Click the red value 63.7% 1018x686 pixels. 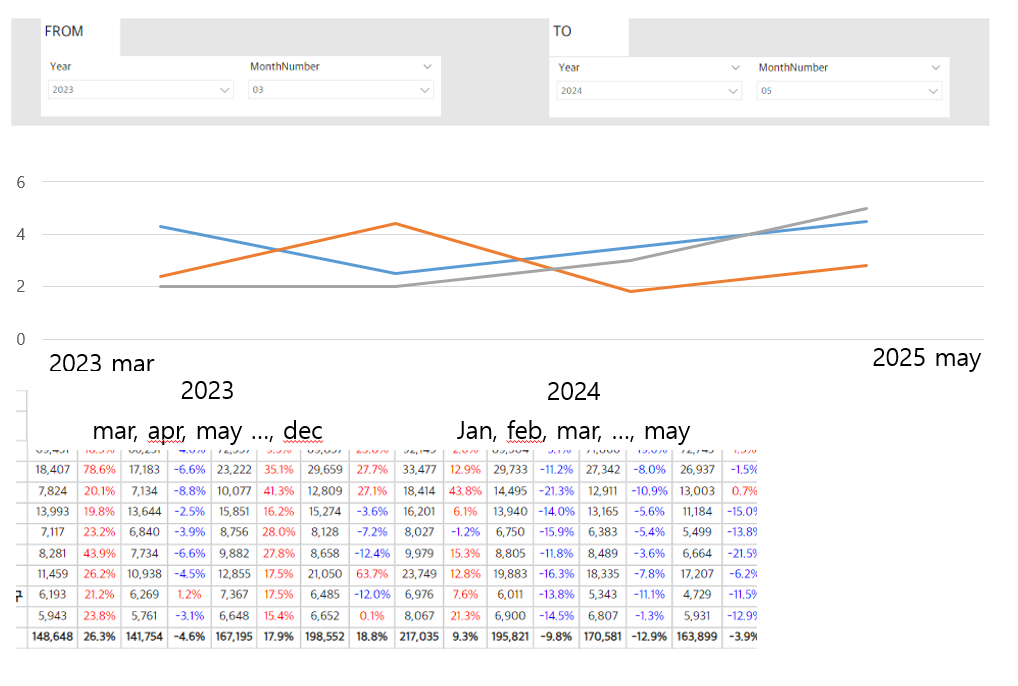pyautogui.click(x=372, y=574)
